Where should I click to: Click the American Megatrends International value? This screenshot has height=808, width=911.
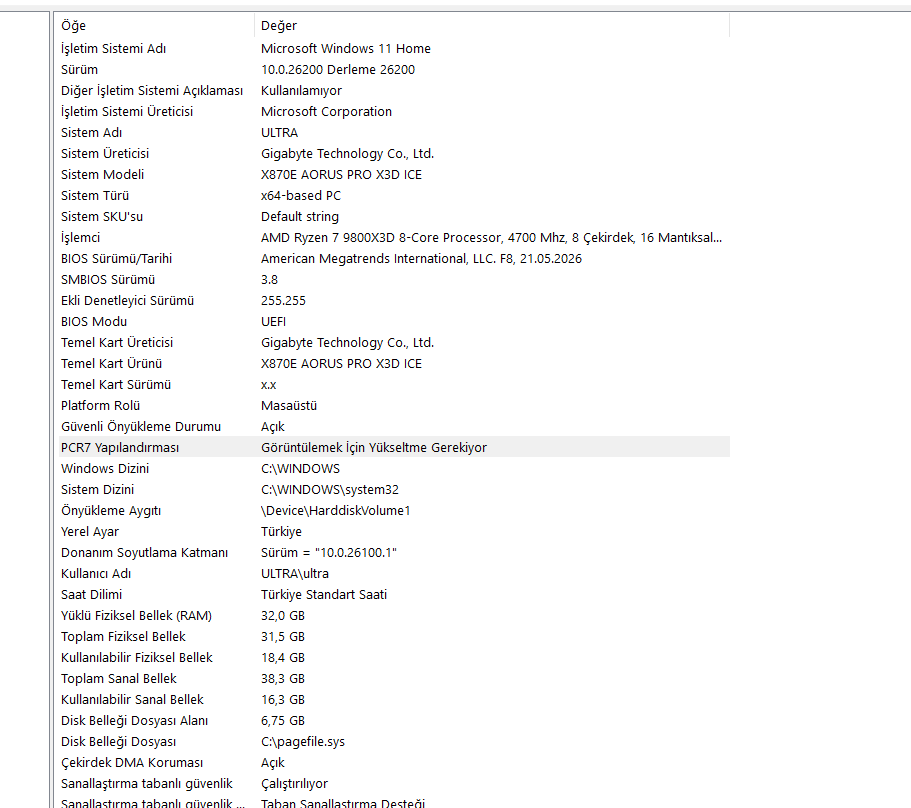[x=421, y=258]
